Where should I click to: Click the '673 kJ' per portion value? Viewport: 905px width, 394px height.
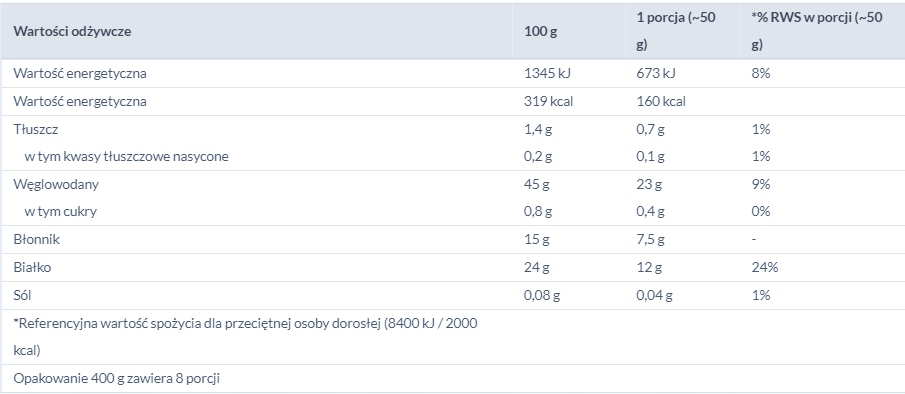pos(656,73)
